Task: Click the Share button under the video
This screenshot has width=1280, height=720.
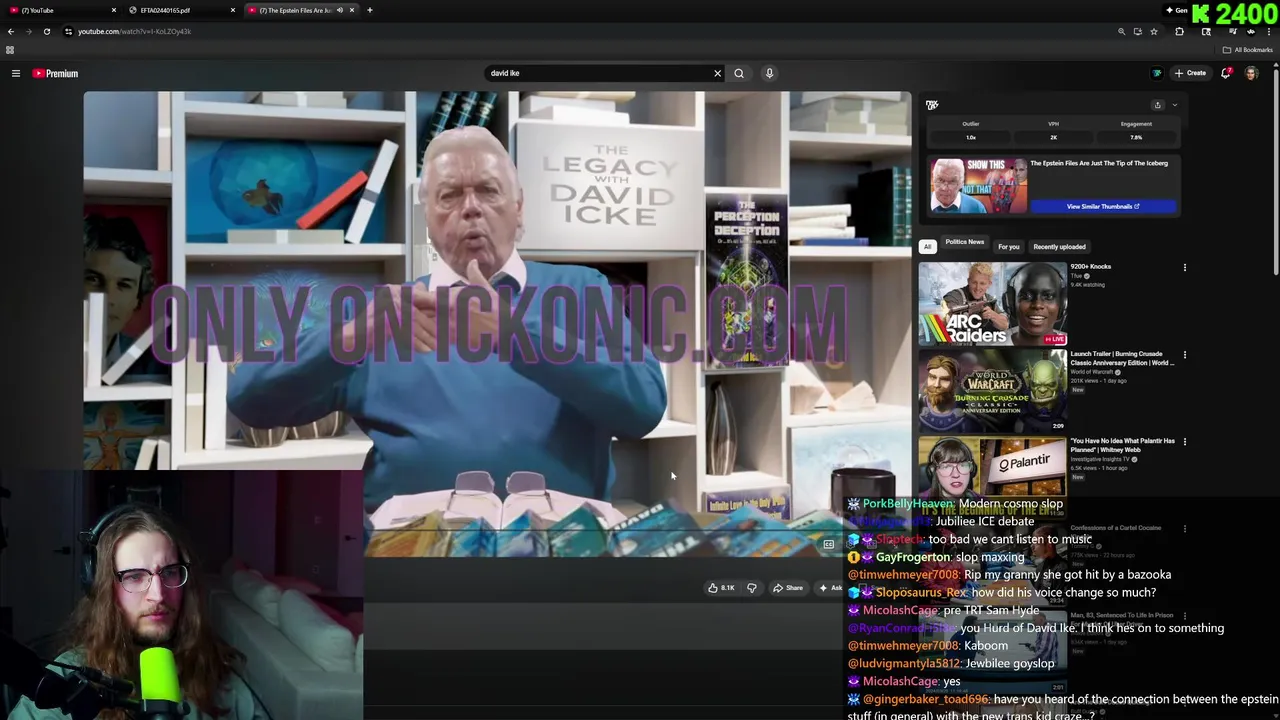Action: 788,588
